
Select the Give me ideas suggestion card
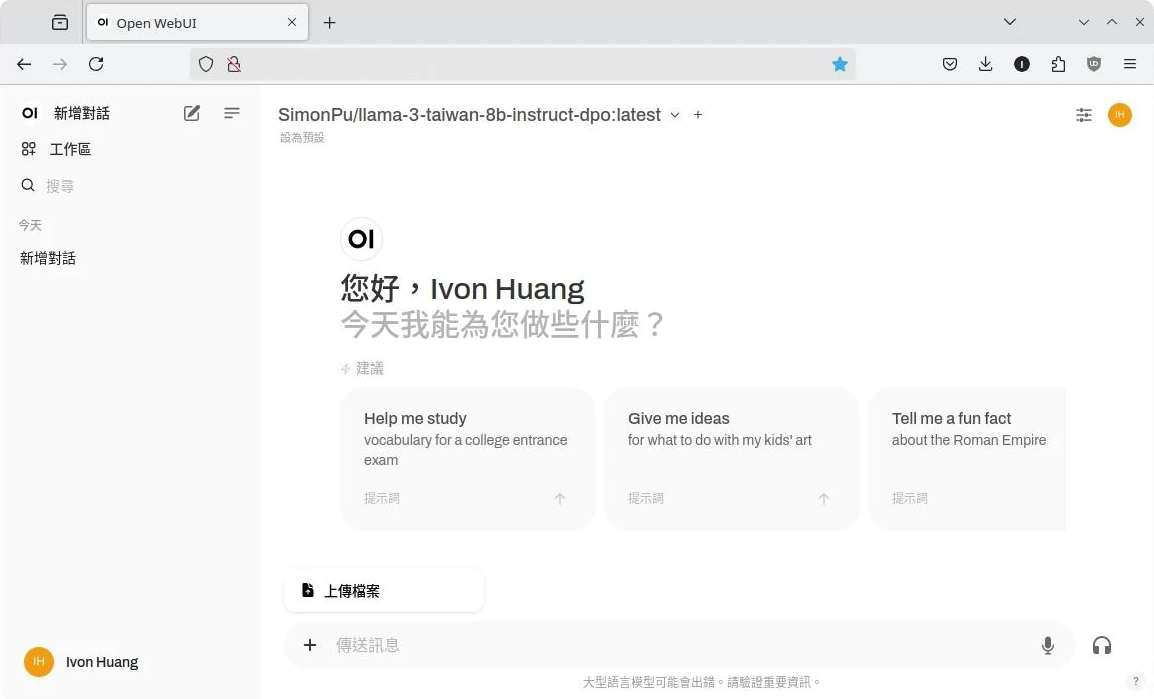tap(732, 458)
